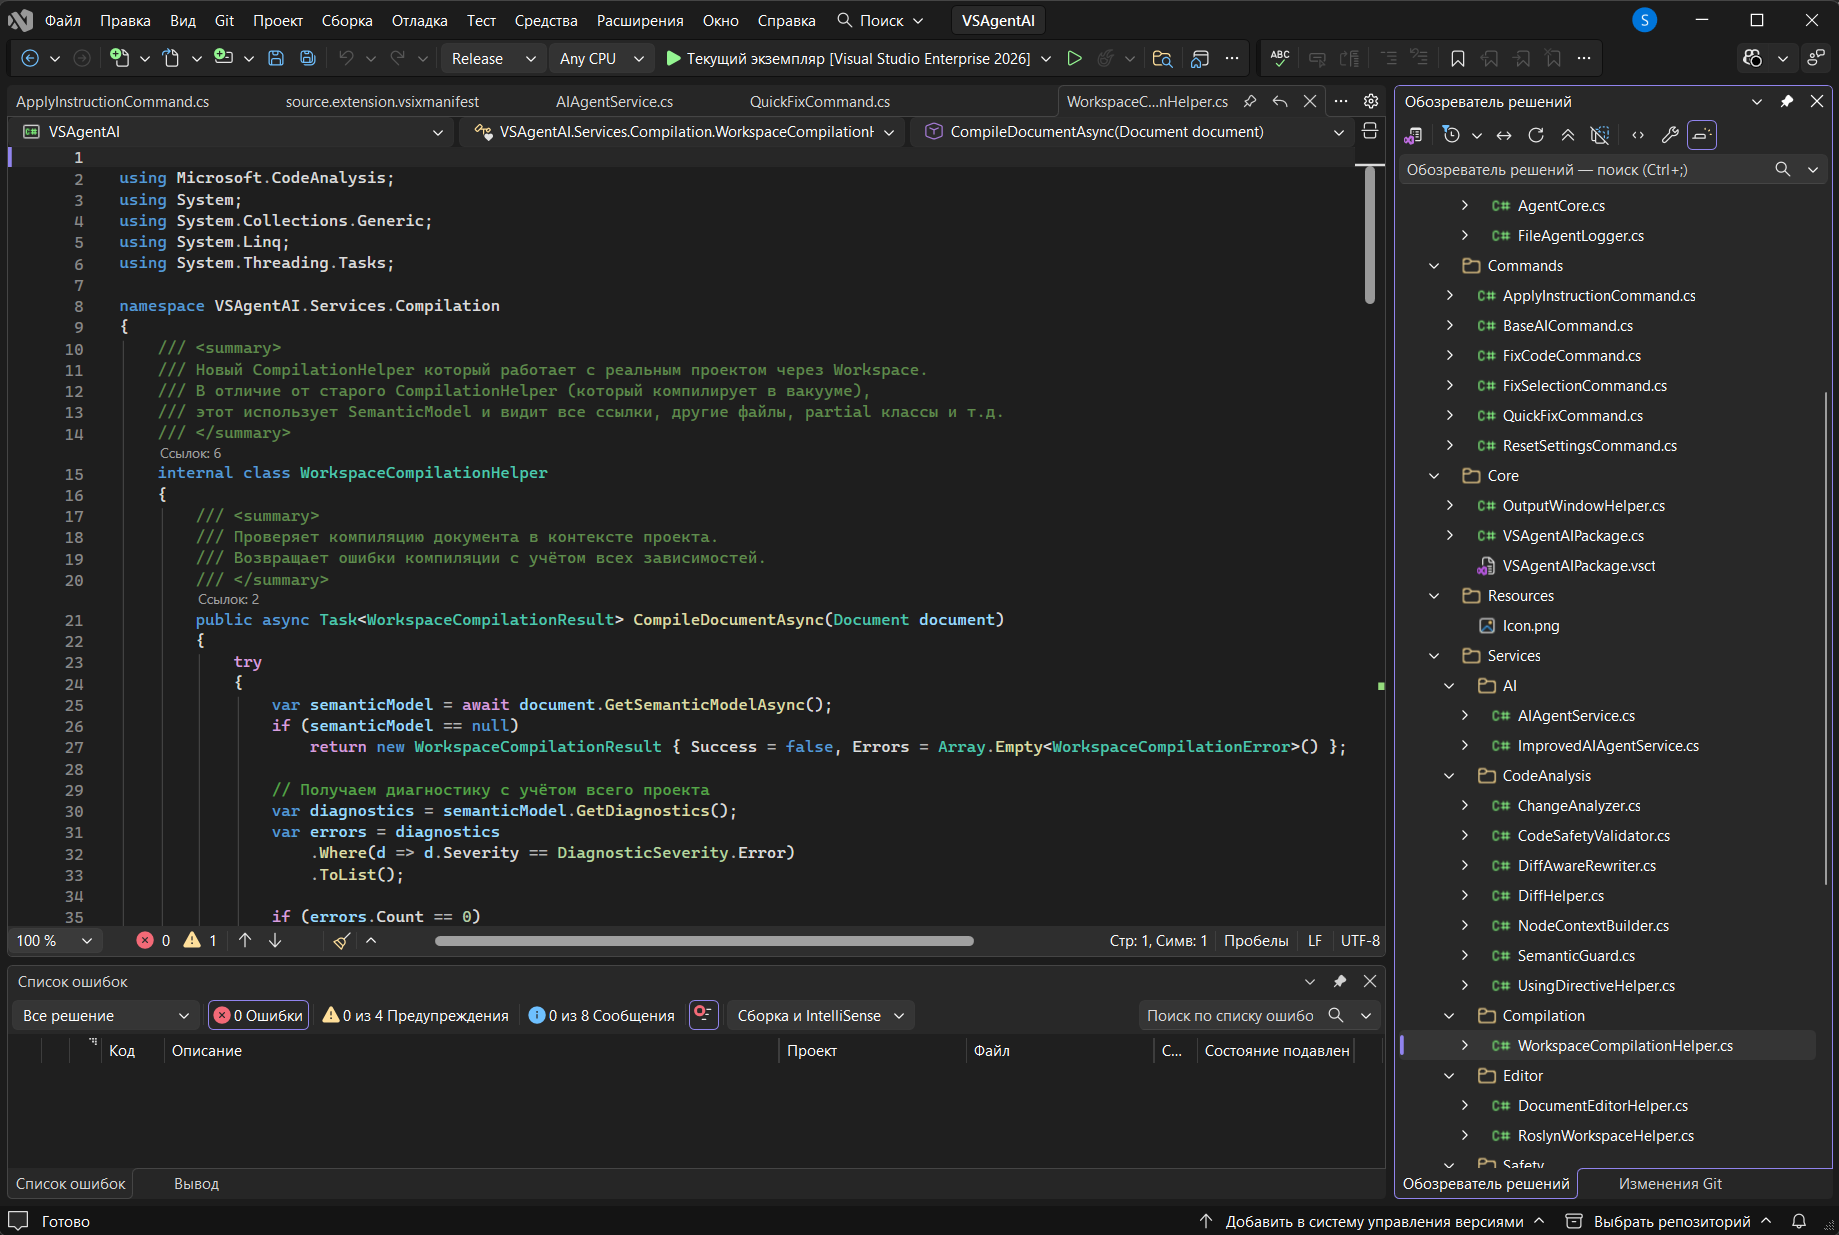This screenshot has width=1839, height=1235.
Task: Toggle the 0 Ошибки errors filter
Action: point(259,1016)
